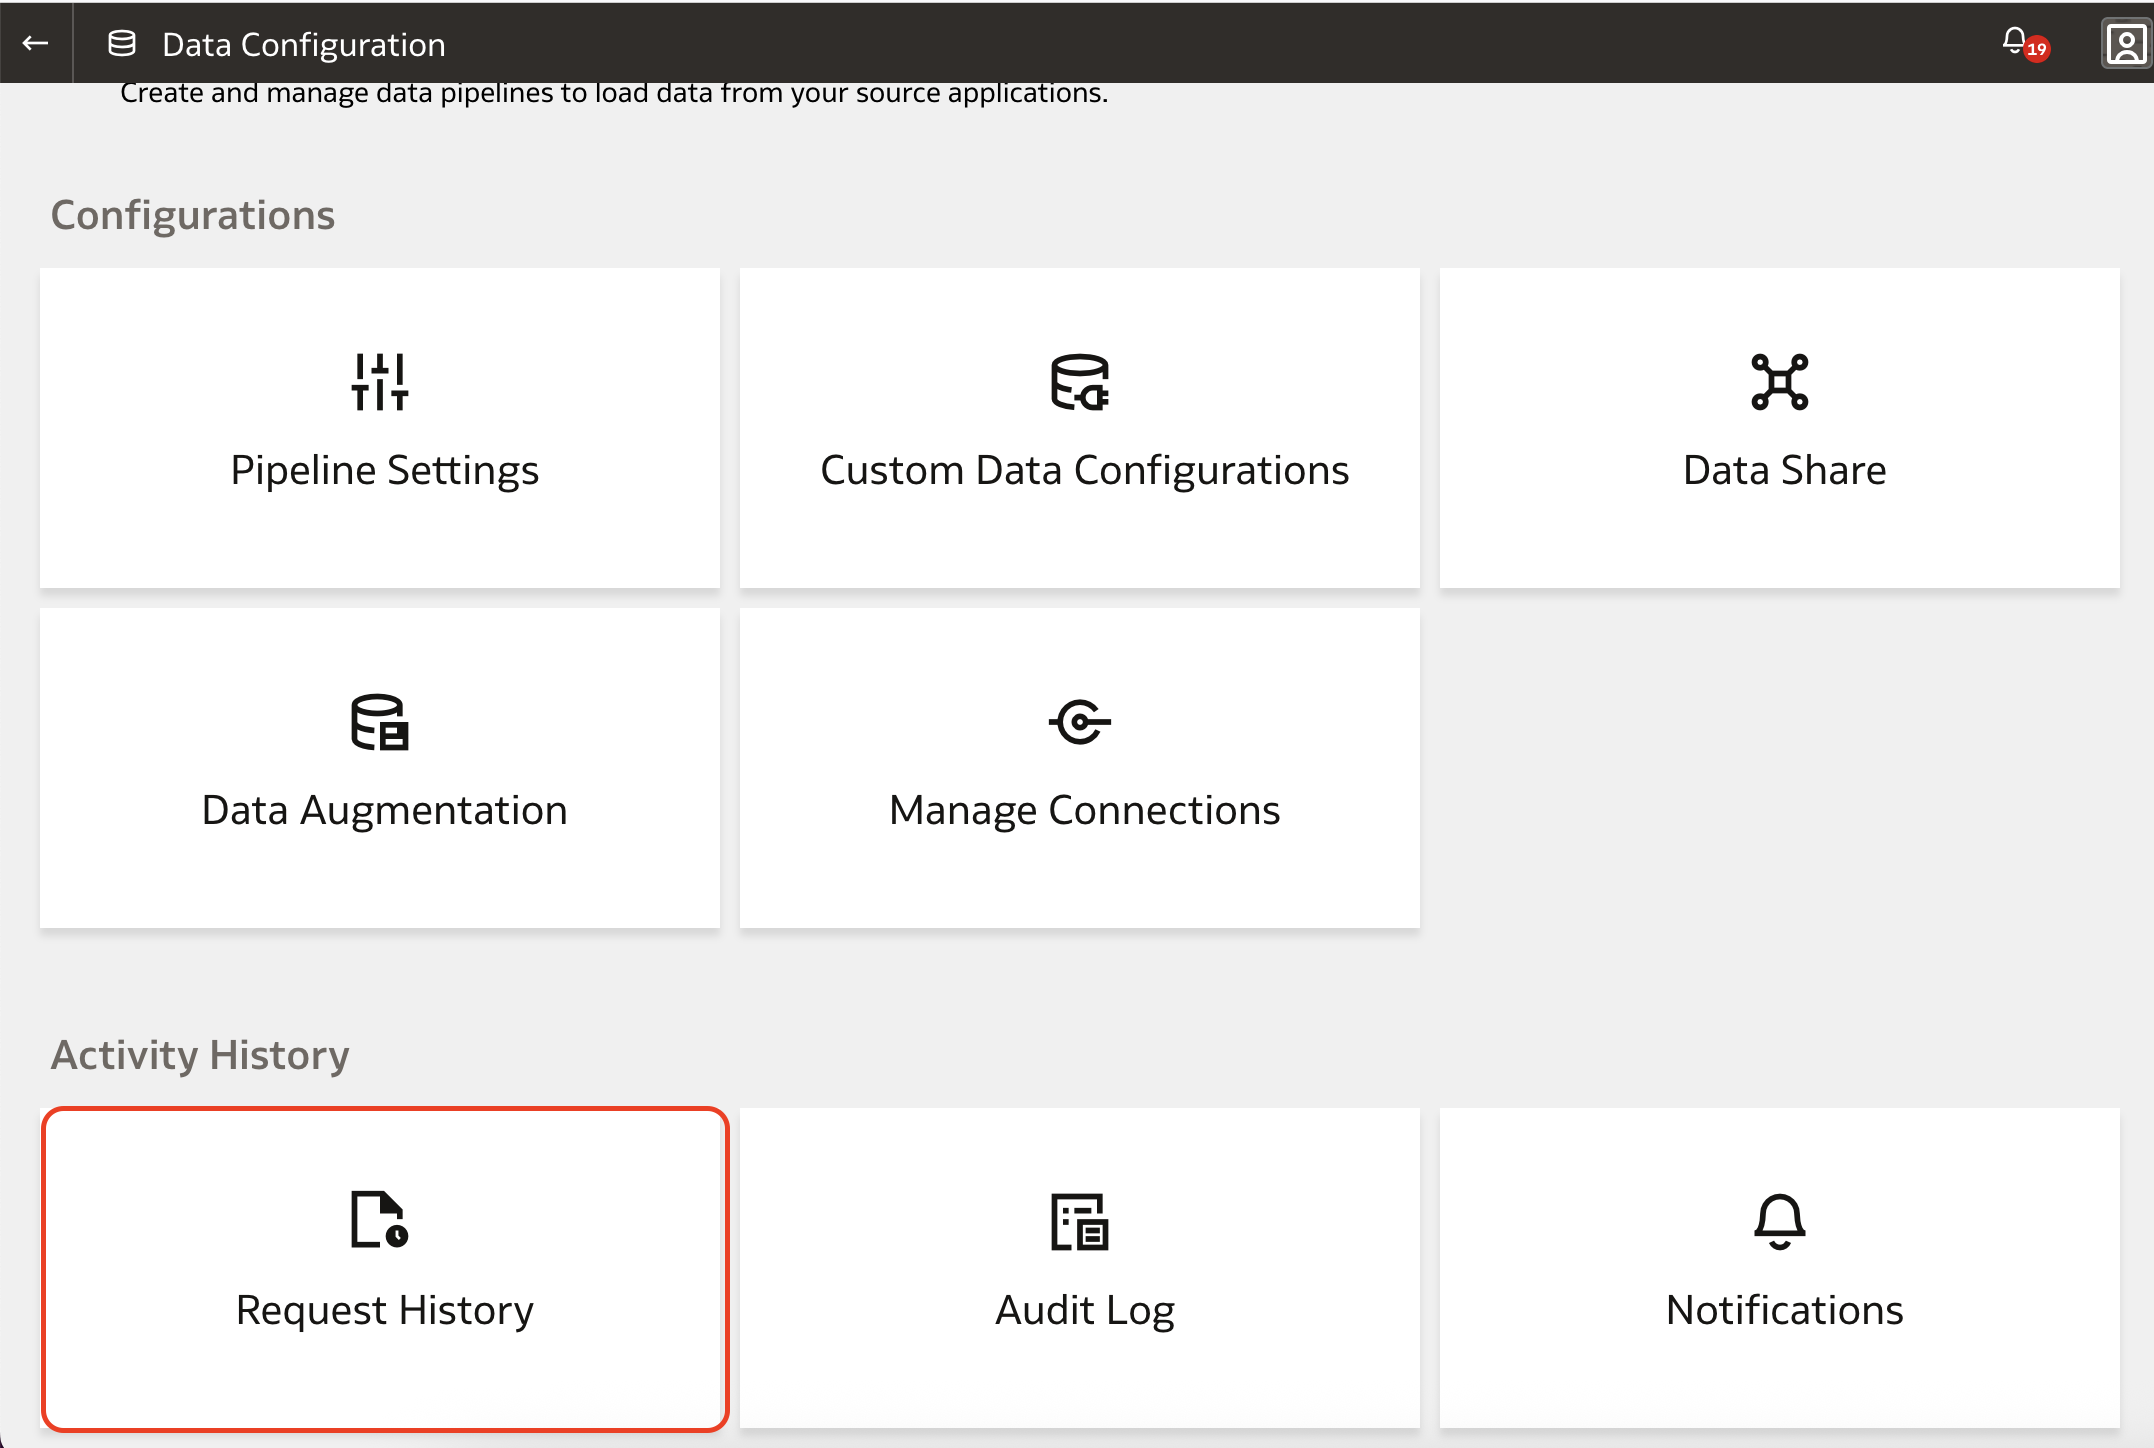
Task: Open the user profile icon
Action: pos(2125,43)
